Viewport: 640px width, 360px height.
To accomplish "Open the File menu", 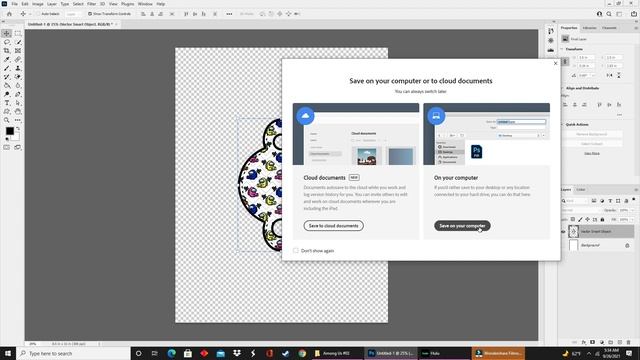I will click(x=15, y=4).
